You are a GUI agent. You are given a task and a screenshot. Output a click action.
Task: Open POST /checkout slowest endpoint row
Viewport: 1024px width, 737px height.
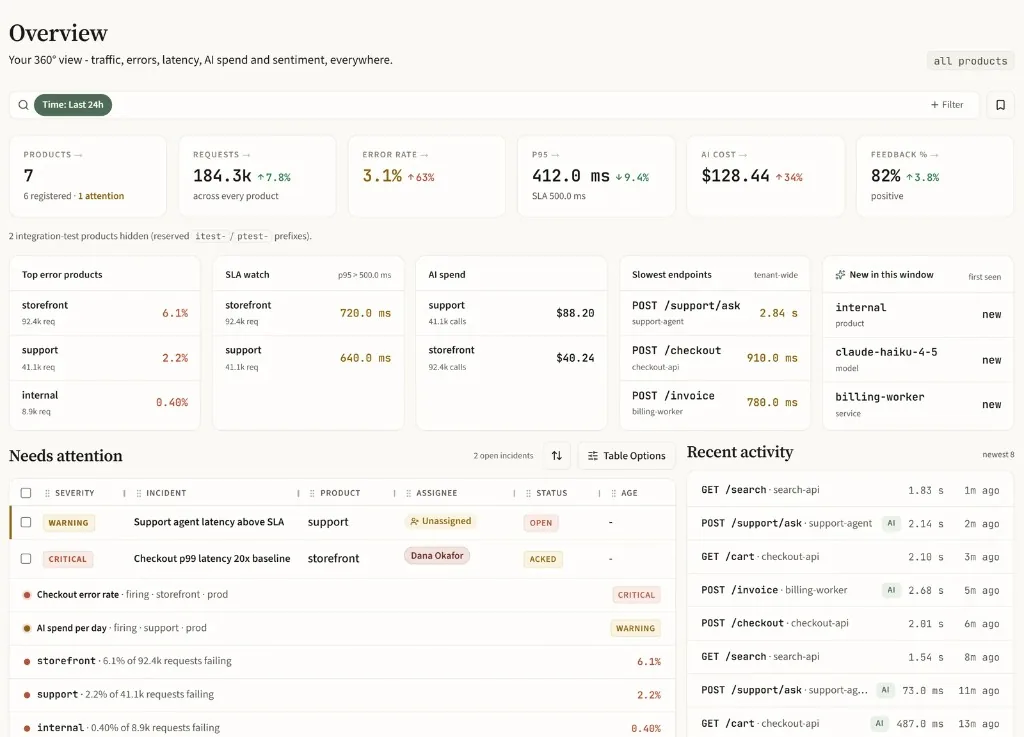pyautogui.click(x=714, y=358)
